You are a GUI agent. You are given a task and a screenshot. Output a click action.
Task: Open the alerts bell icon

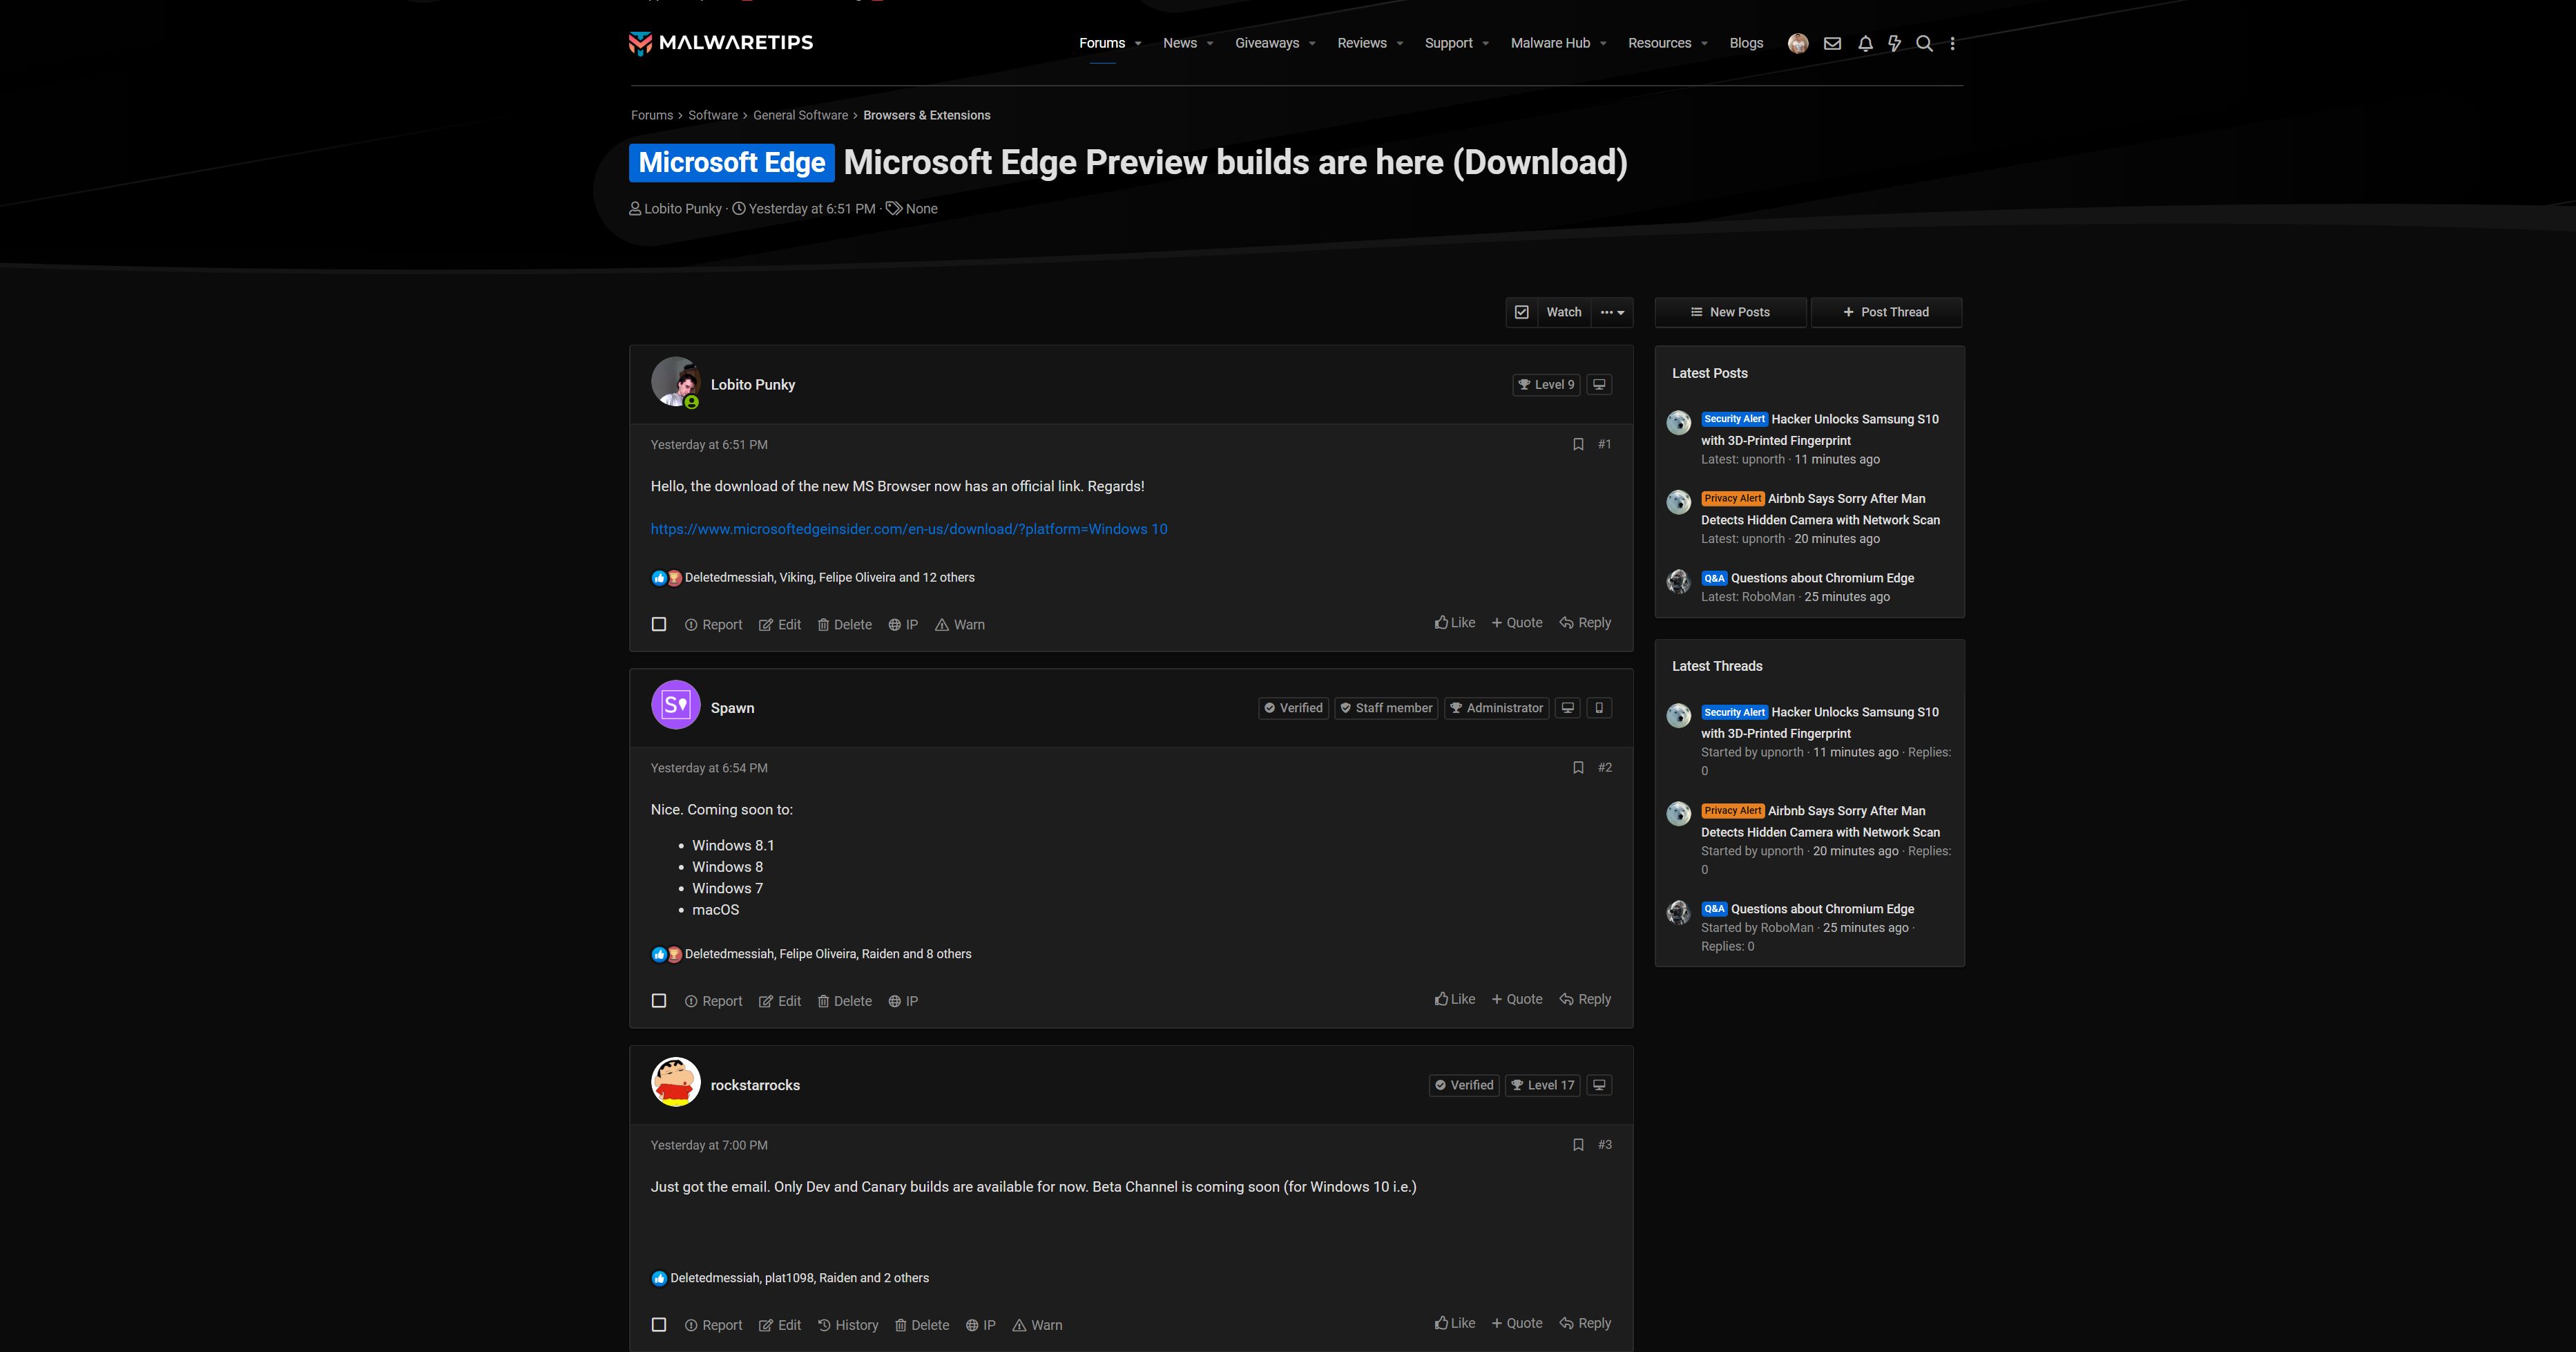pyautogui.click(x=1865, y=43)
